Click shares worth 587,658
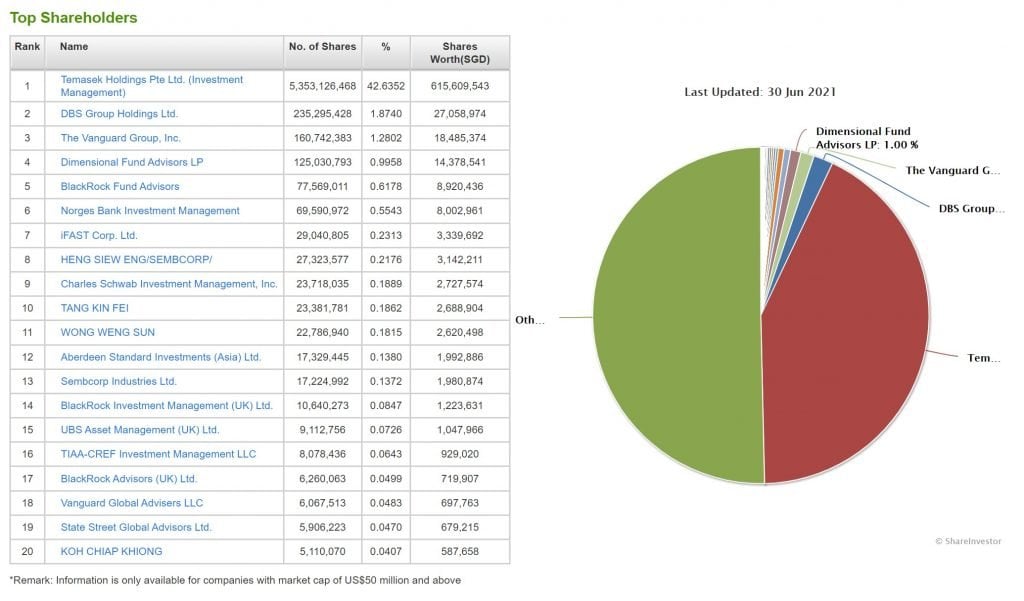 (460, 551)
